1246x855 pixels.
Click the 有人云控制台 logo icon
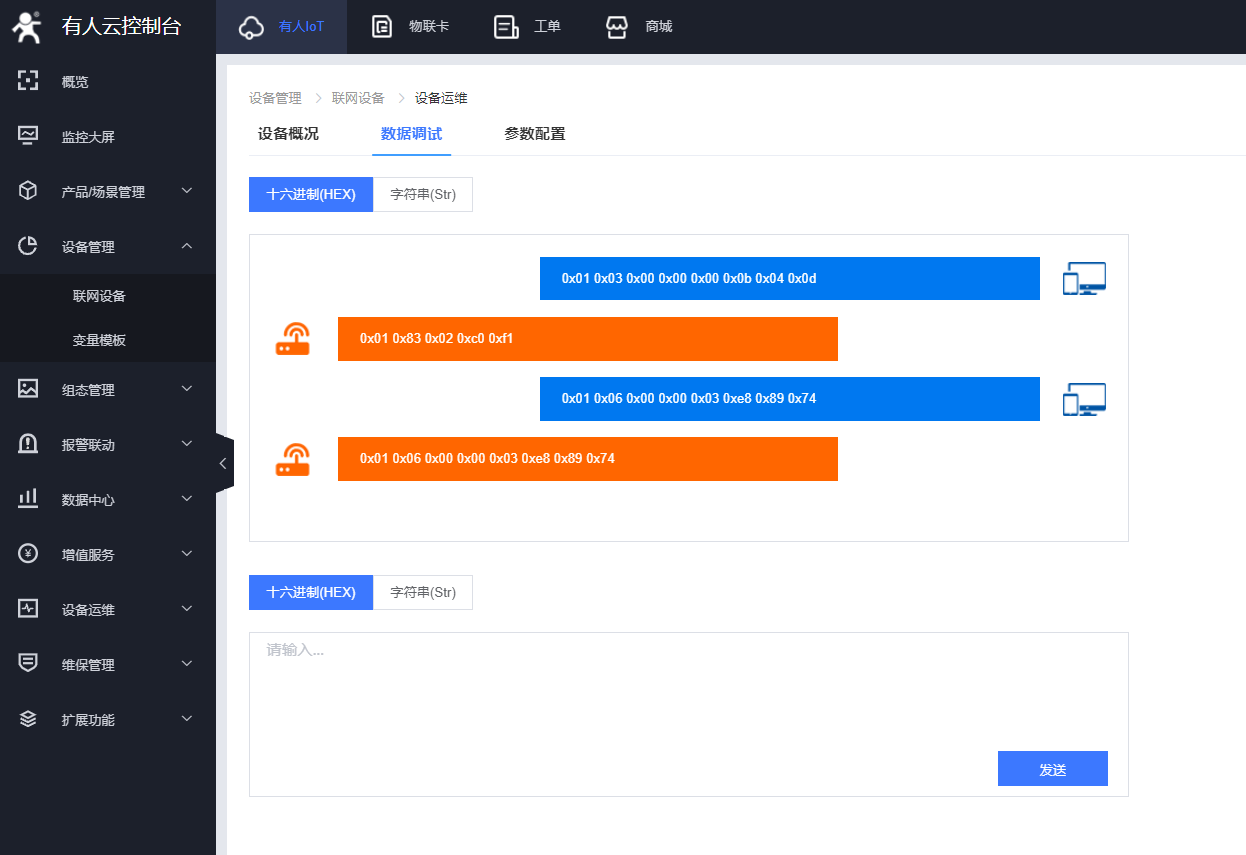pyautogui.click(x=28, y=27)
